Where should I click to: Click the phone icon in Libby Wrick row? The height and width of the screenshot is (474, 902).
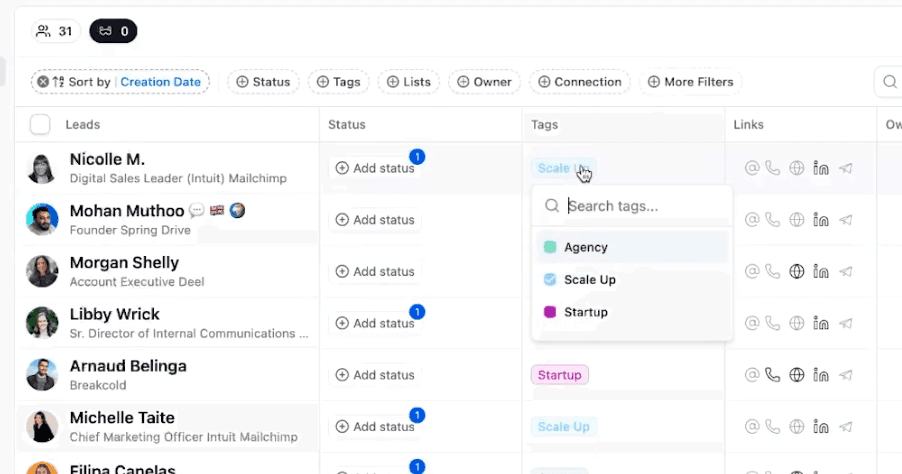773,323
